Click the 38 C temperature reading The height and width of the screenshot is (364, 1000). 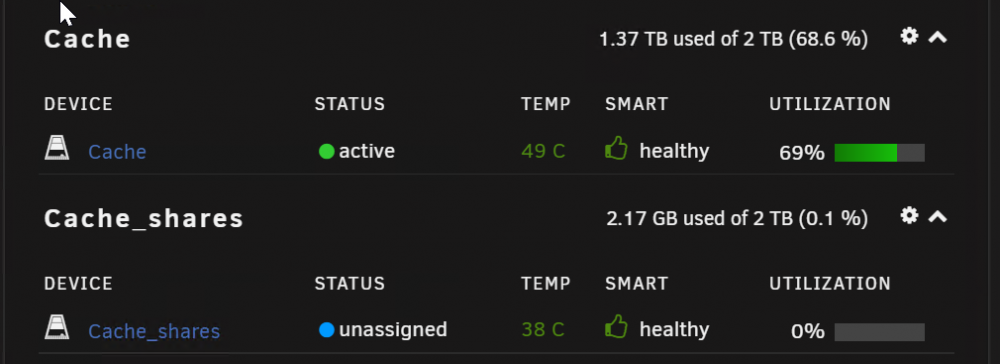pos(543,330)
